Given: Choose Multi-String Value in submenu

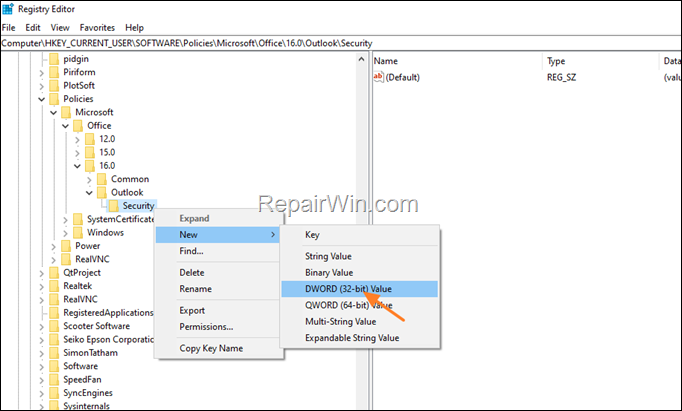Looking at the screenshot, I should [359, 322].
